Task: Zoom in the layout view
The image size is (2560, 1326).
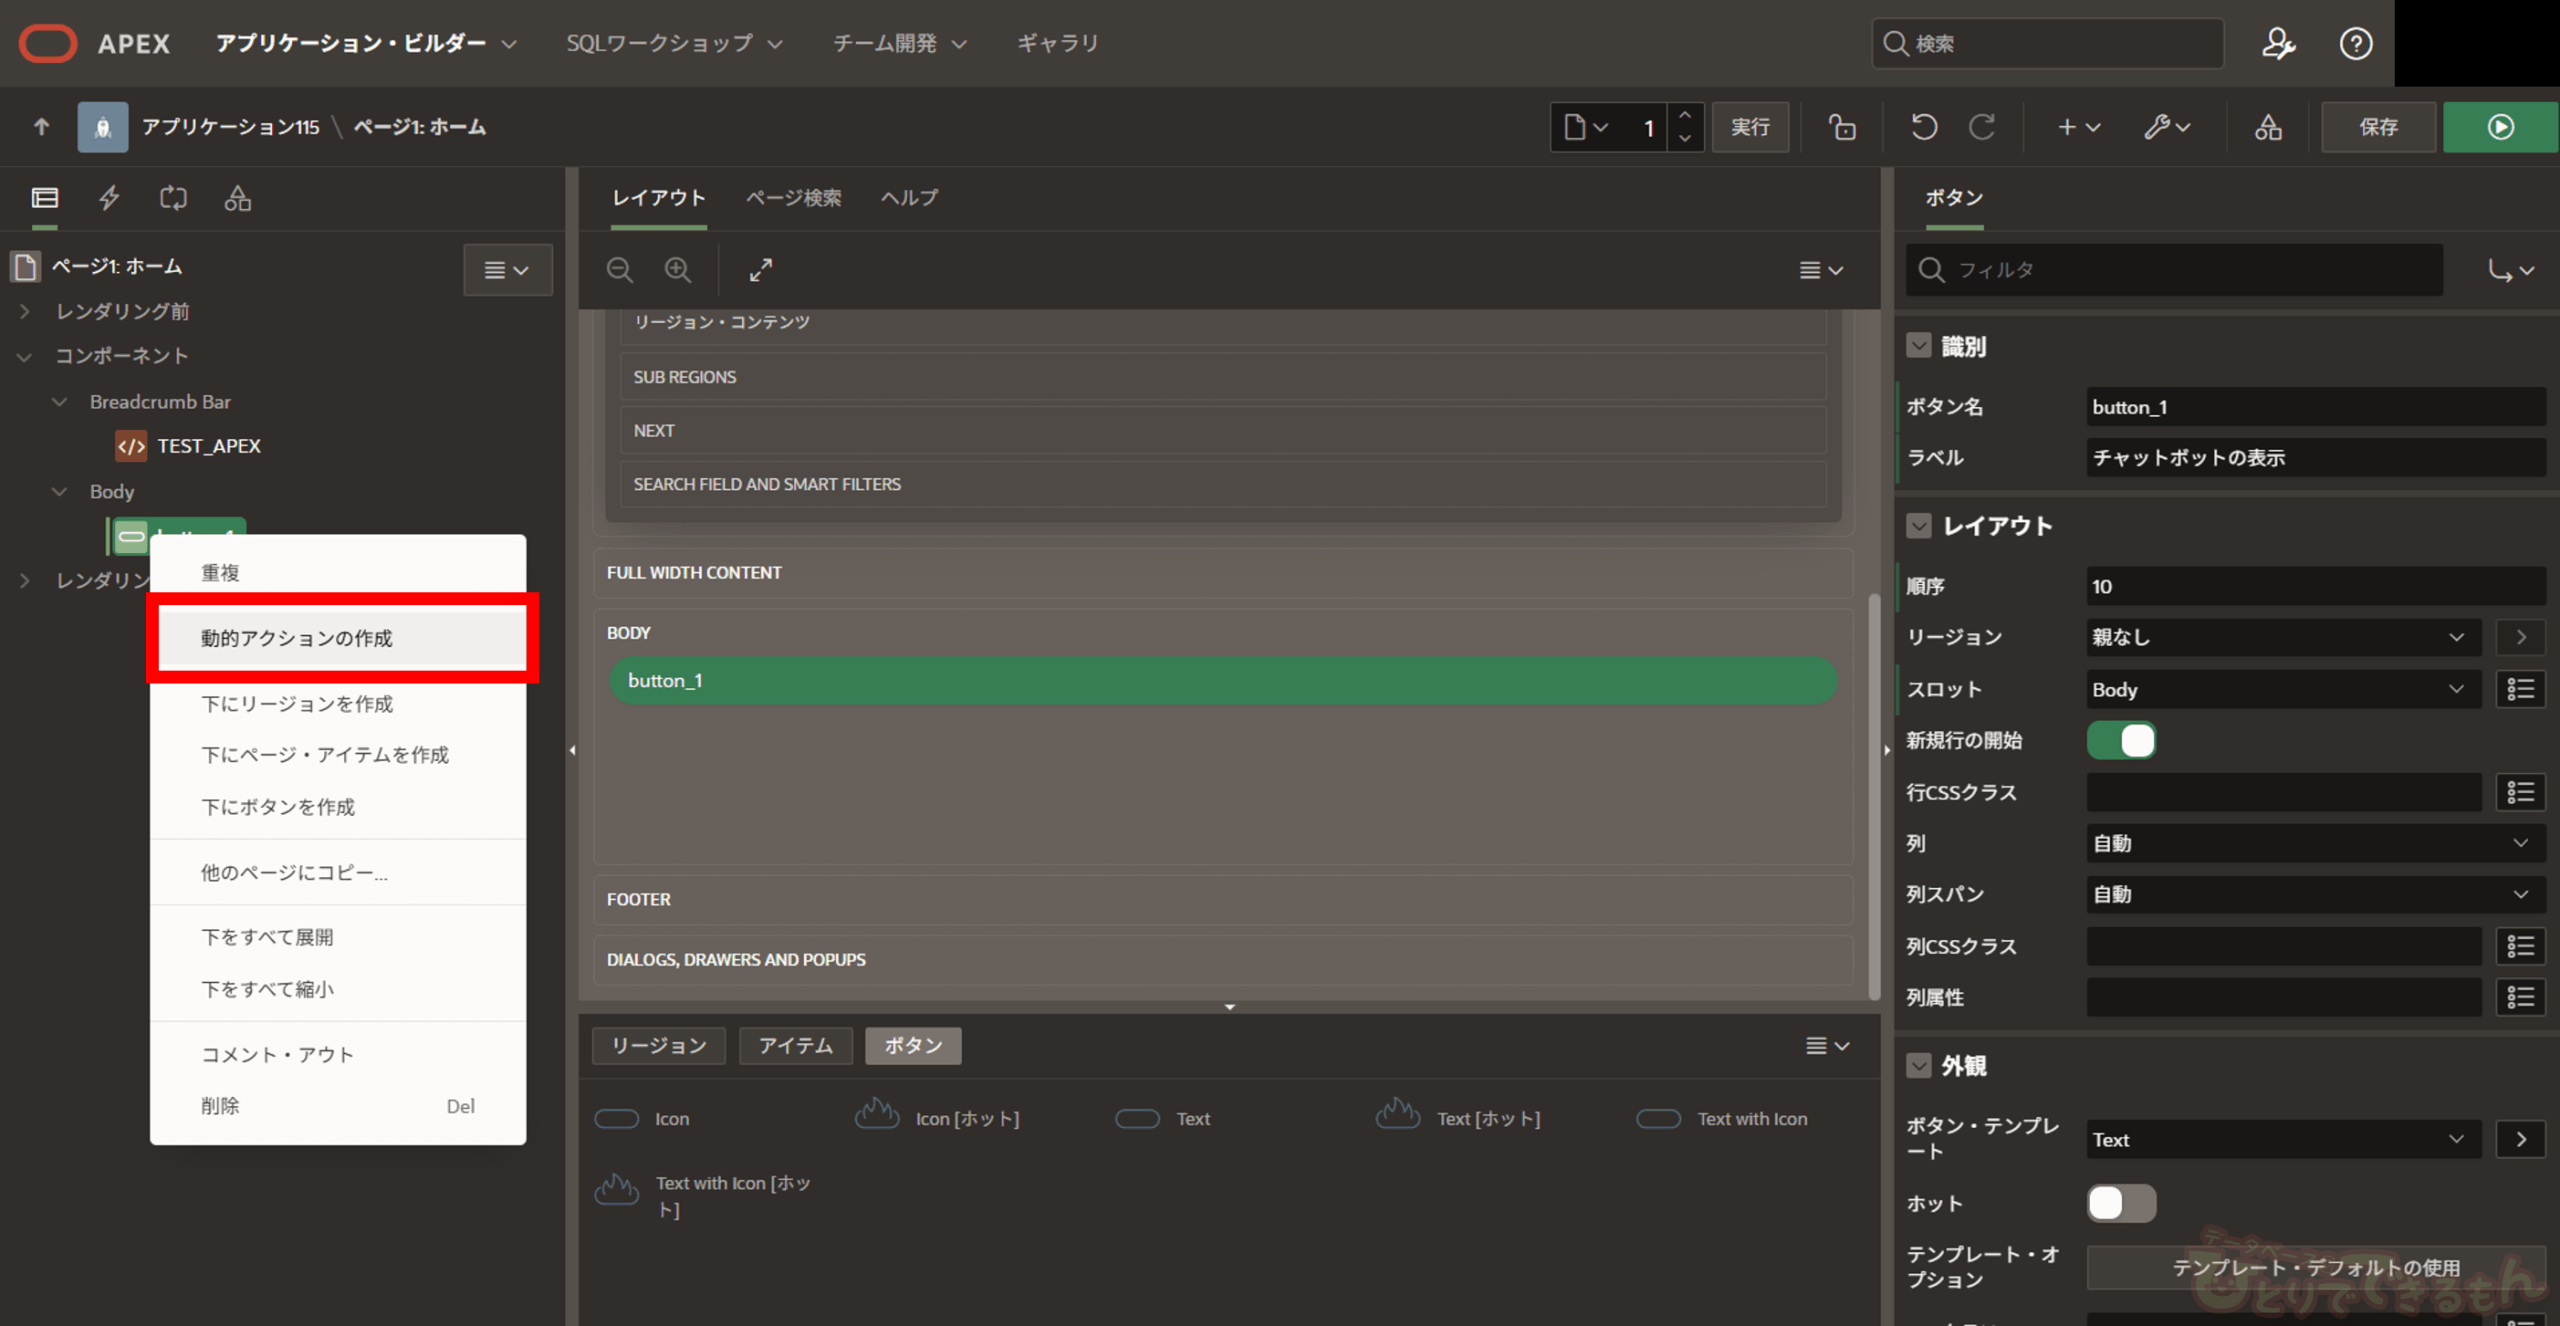Action: (x=678, y=270)
